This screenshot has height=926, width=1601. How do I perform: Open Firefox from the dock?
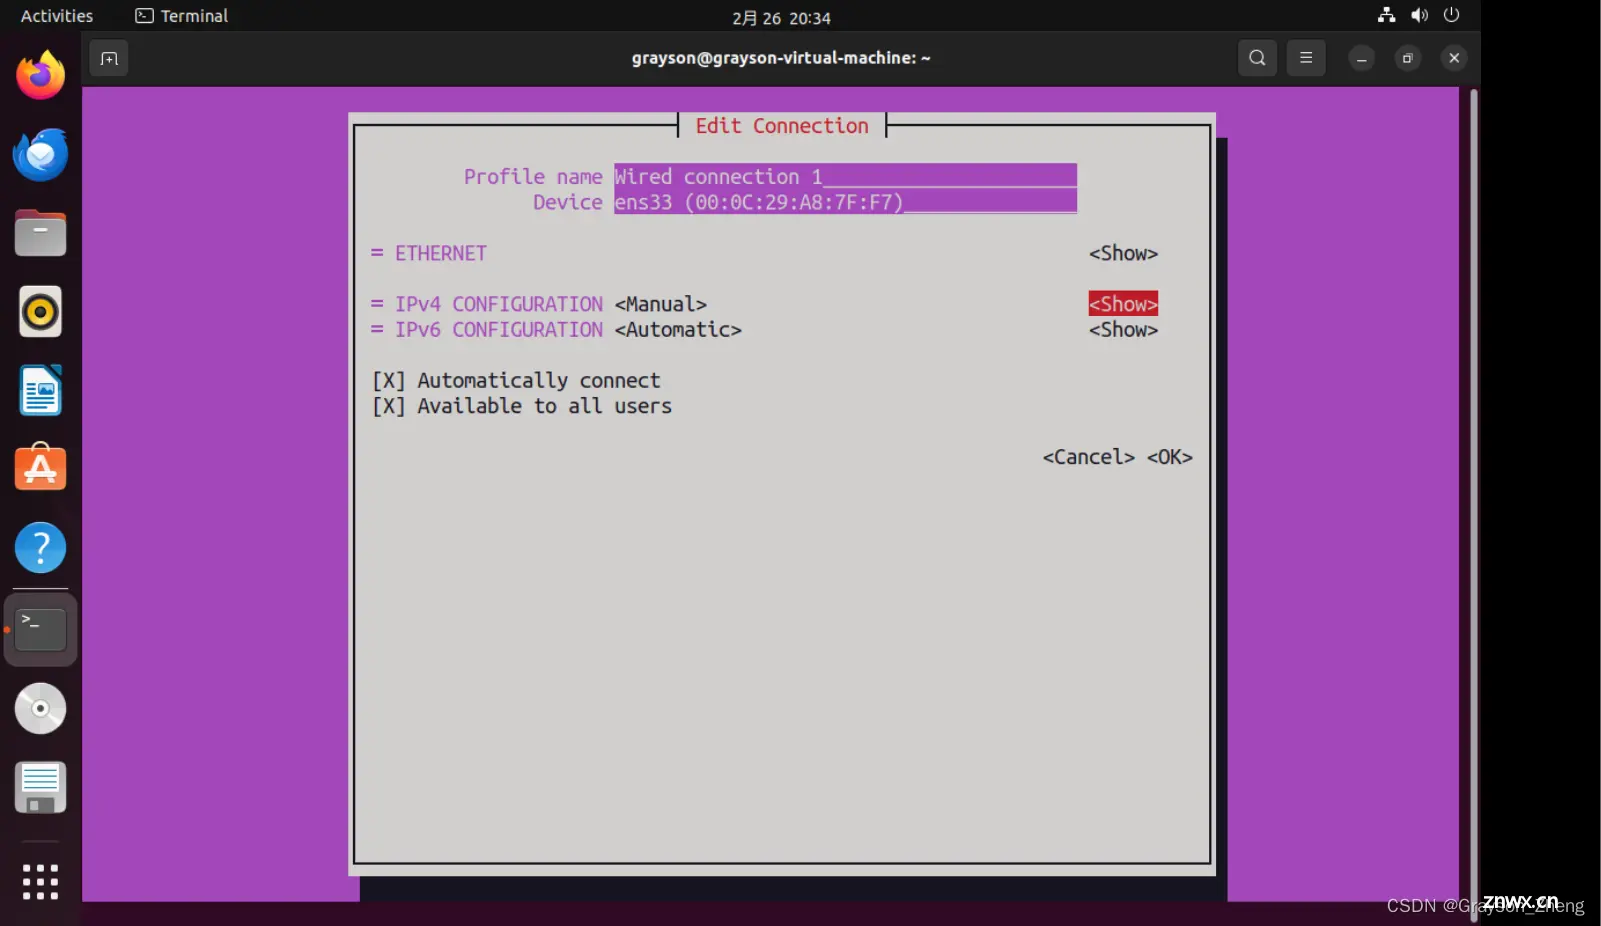point(40,76)
